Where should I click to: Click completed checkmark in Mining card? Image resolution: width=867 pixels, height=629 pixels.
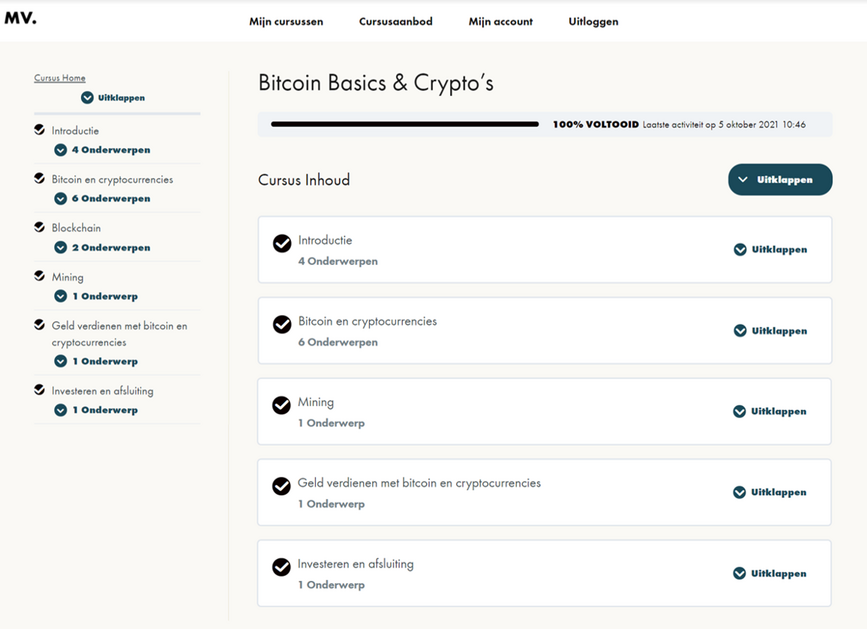pyautogui.click(x=281, y=405)
